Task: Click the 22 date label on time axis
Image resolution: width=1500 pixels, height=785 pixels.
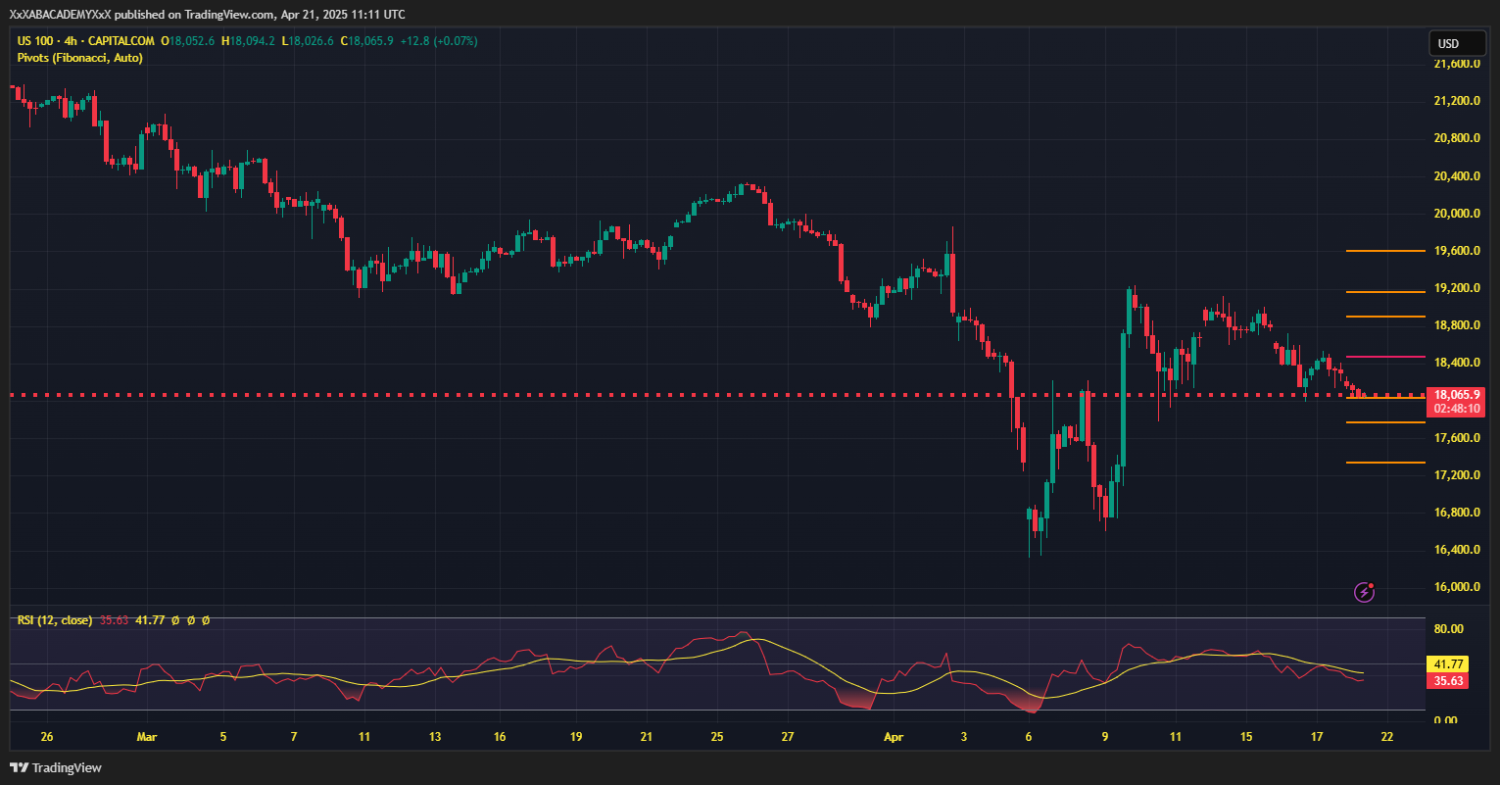Action: coord(1386,737)
